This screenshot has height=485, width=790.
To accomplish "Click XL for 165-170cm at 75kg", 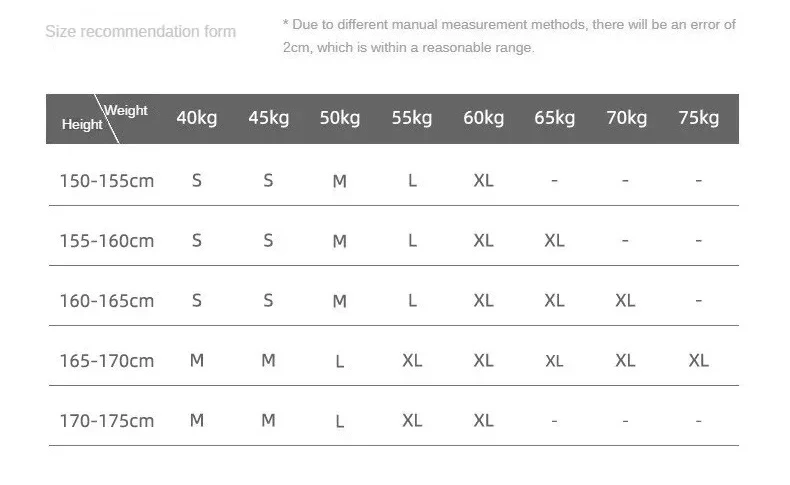I will tap(698, 361).
